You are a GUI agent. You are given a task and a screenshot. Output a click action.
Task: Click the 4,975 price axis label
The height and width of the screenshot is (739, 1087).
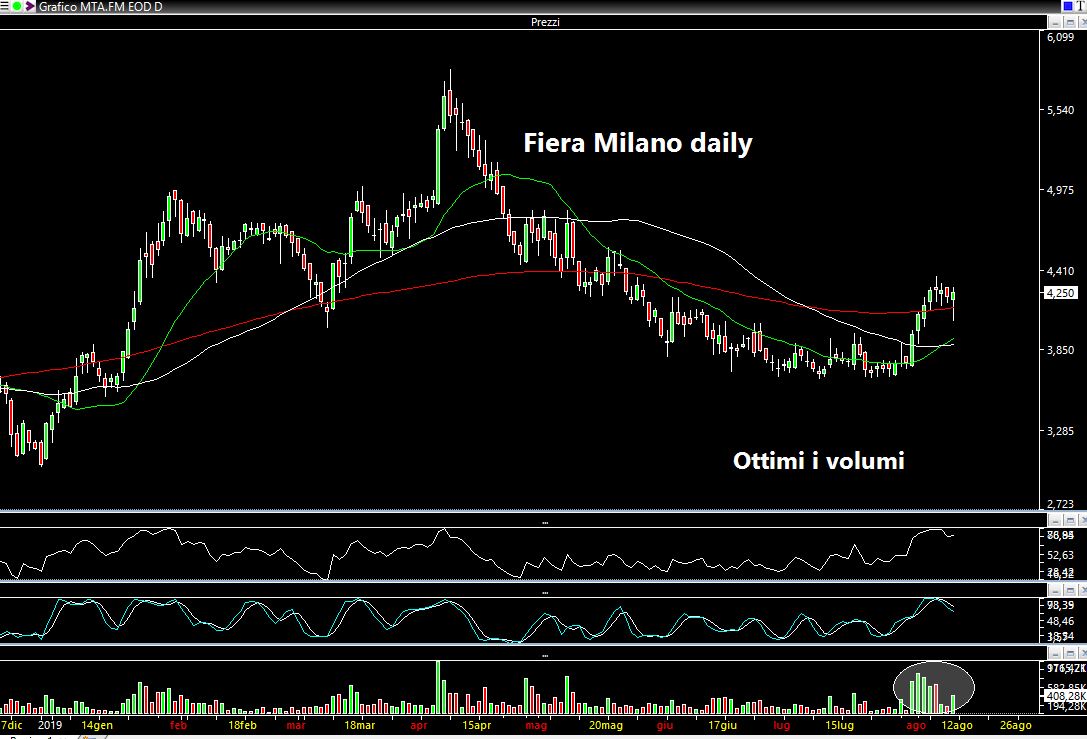click(1061, 190)
